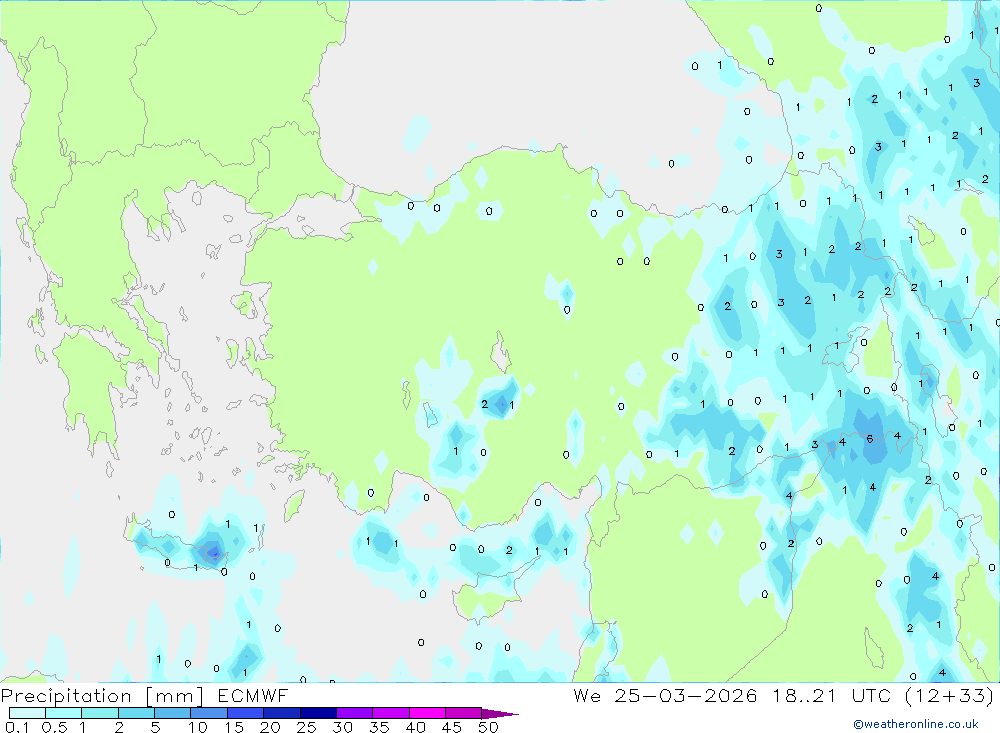This screenshot has width=1000, height=733.
Task: Click the "45" legend scale label
Action: 452,727
